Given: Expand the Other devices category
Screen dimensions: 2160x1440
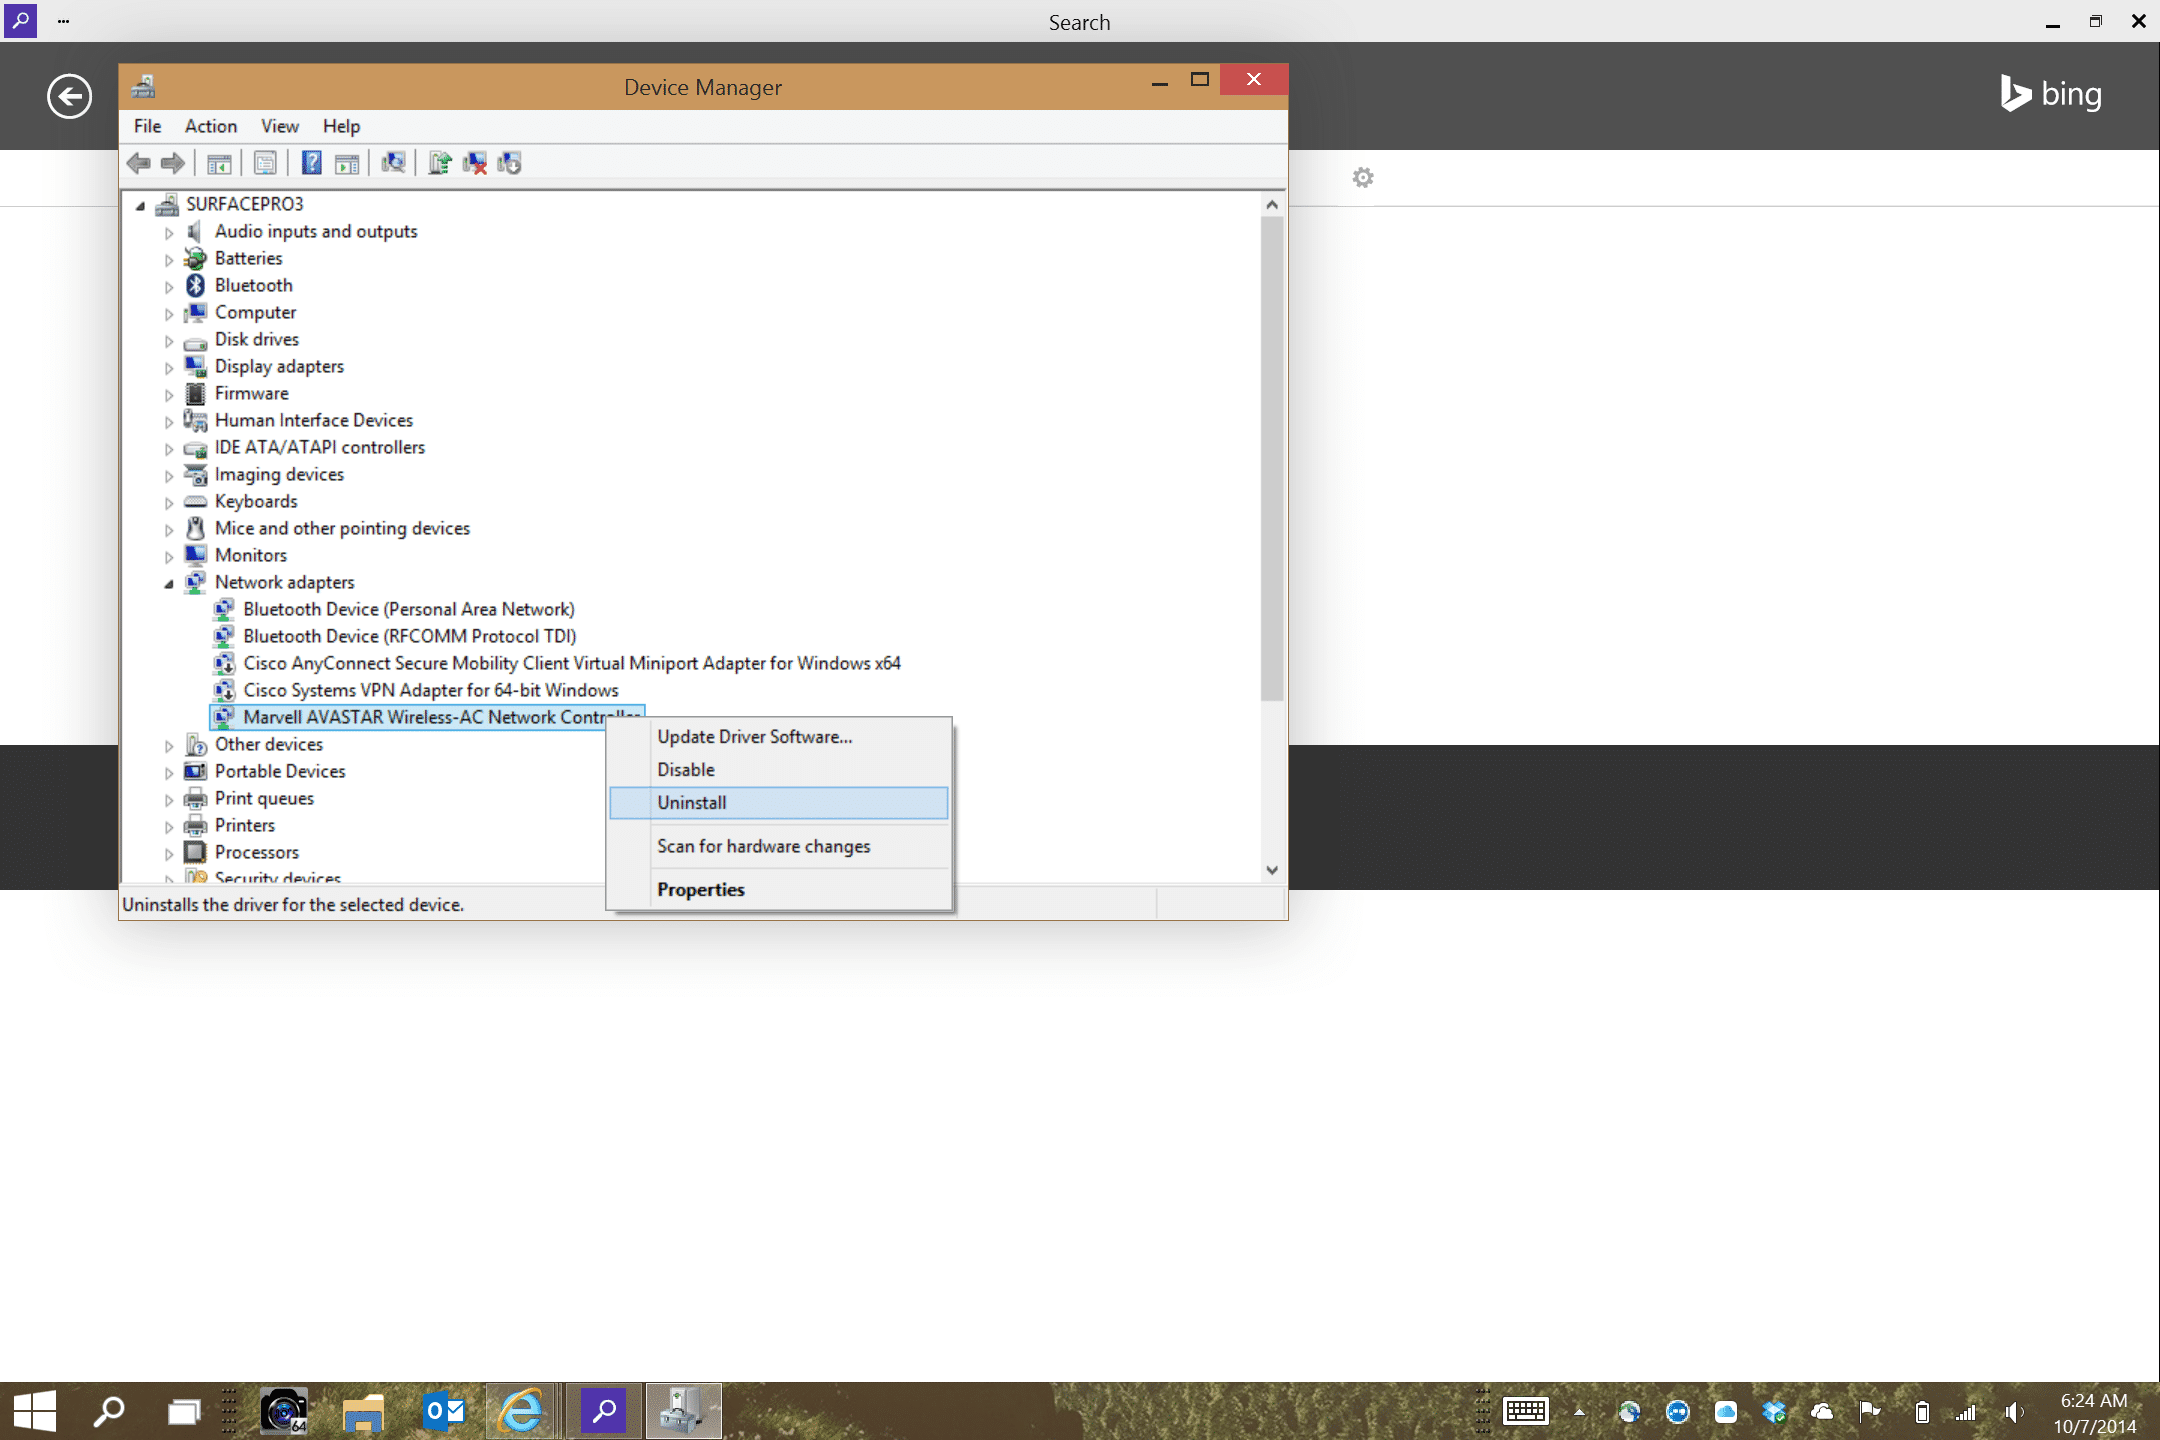Looking at the screenshot, I should click(x=169, y=745).
